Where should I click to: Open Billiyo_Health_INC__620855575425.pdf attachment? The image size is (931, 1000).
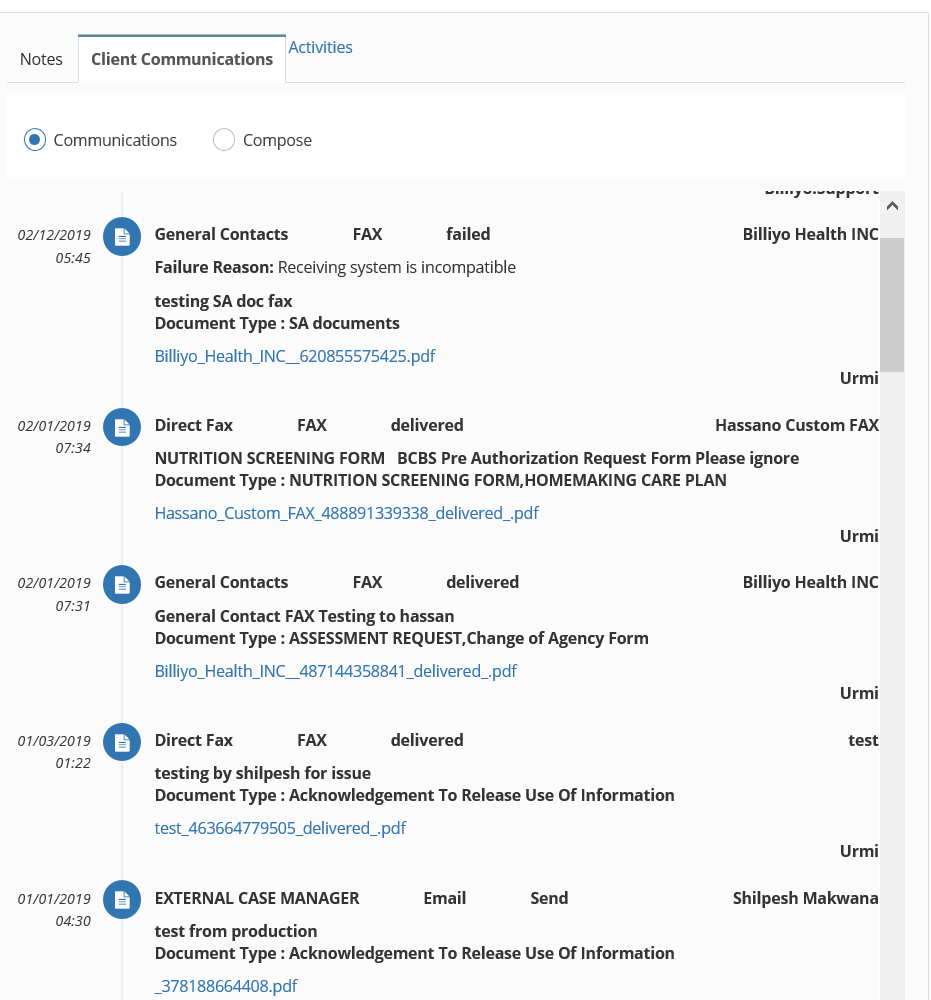click(x=295, y=355)
